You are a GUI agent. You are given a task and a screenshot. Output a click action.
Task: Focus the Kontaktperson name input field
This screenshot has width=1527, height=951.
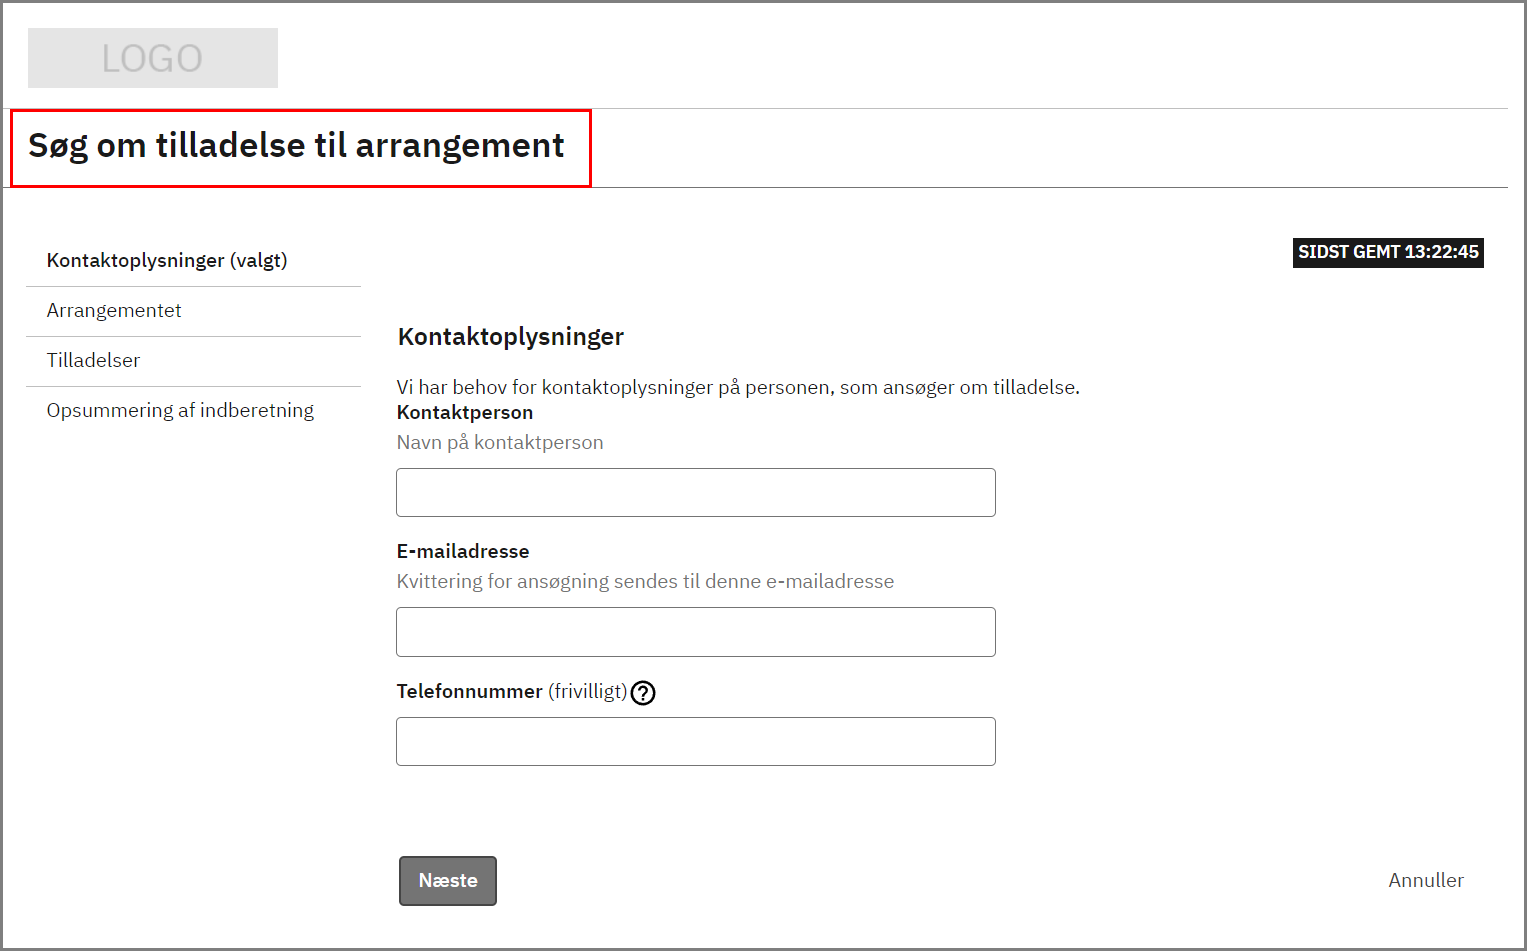pyautogui.click(x=695, y=493)
